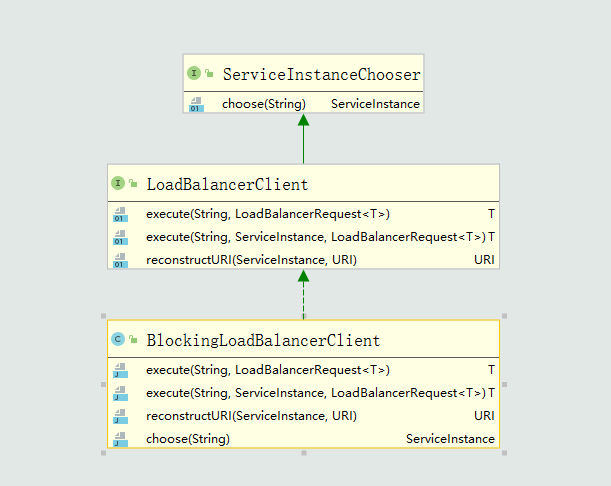The image size is (611, 486).
Task: Click the visibility lock icon next to LoadBalancerClient title
Action: 133,184
